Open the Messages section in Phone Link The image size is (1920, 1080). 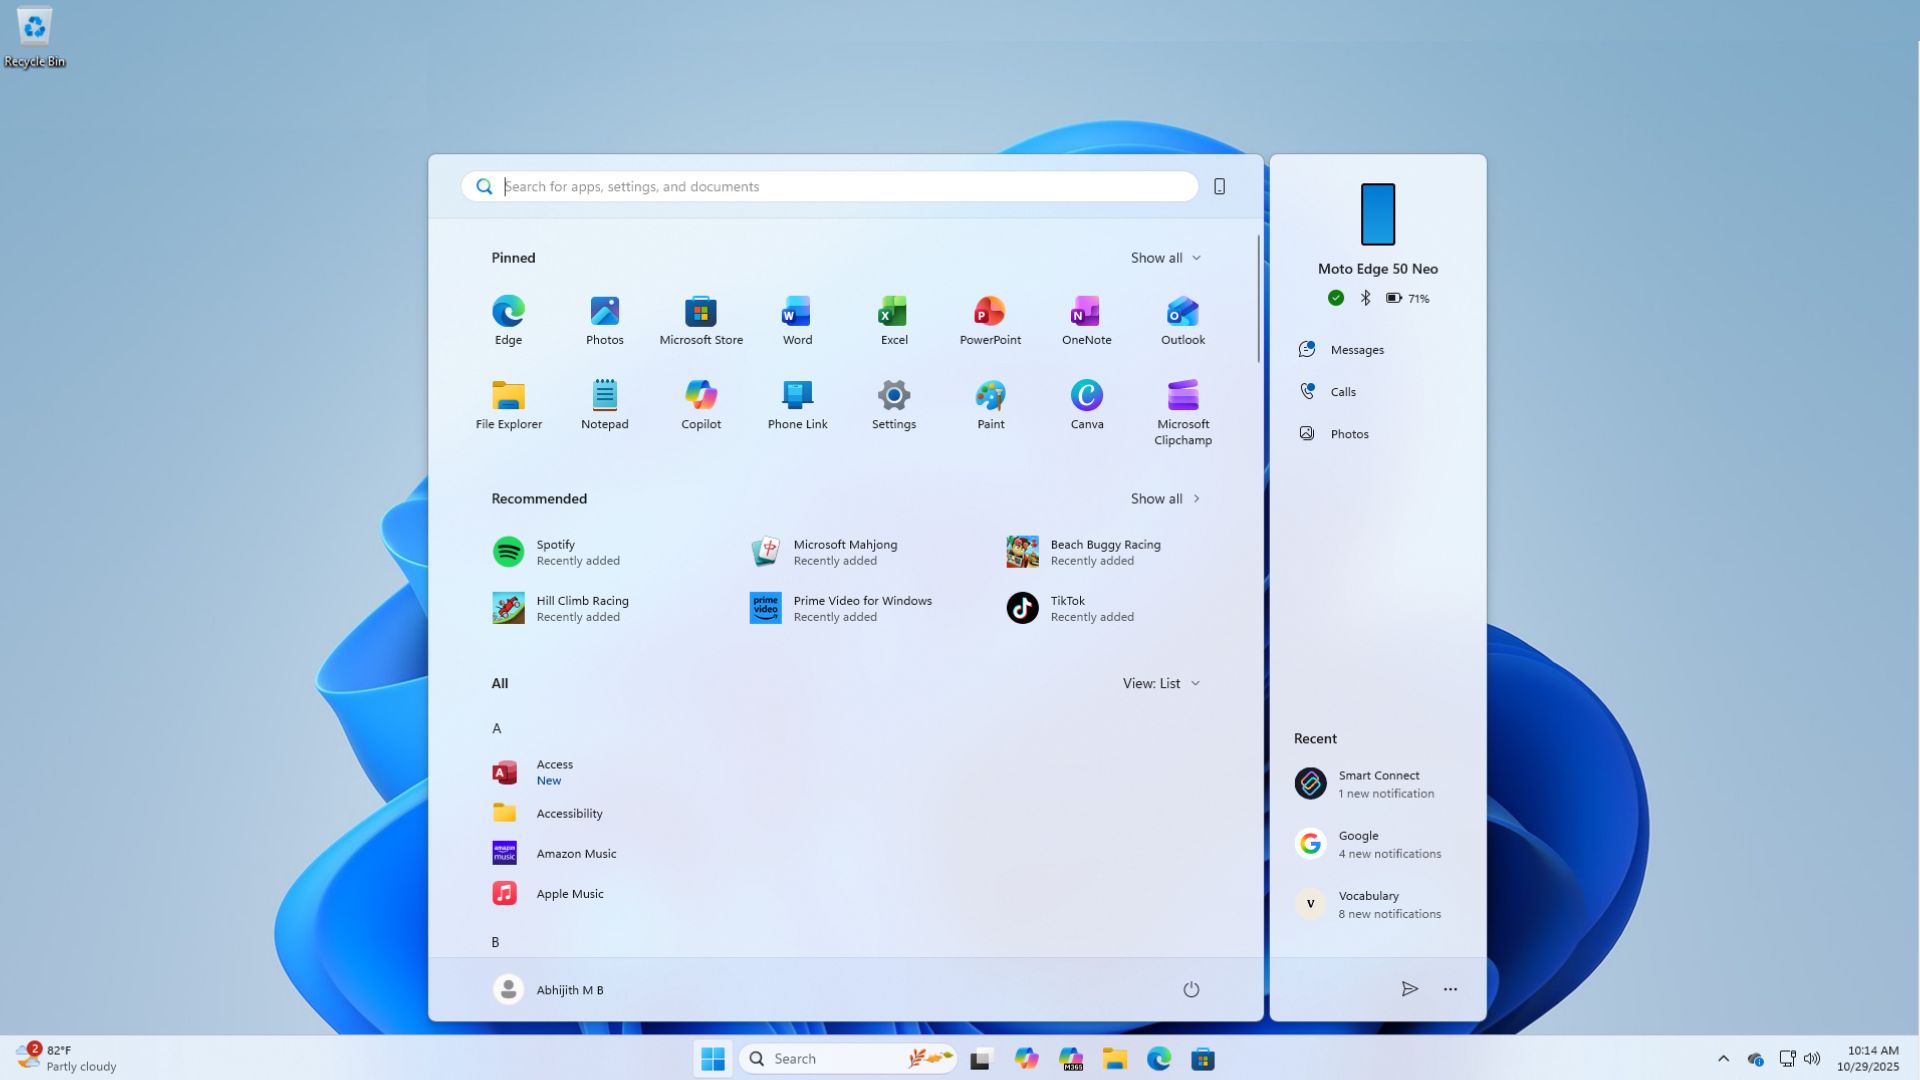1355,349
